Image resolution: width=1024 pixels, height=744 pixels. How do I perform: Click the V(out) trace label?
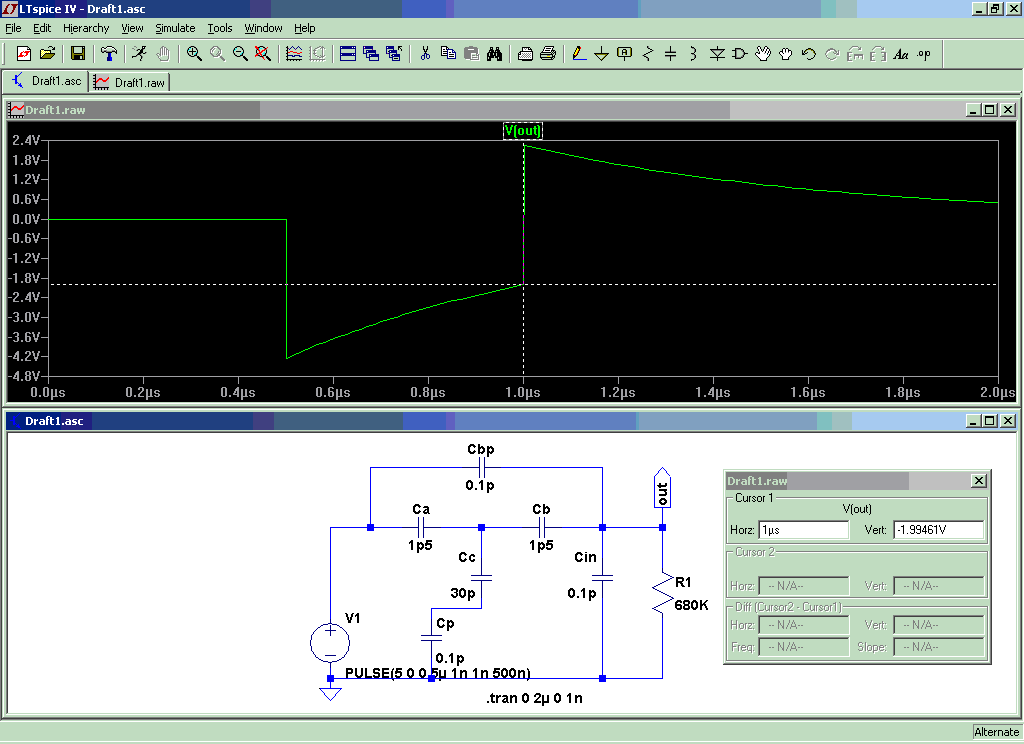click(523, 130)
